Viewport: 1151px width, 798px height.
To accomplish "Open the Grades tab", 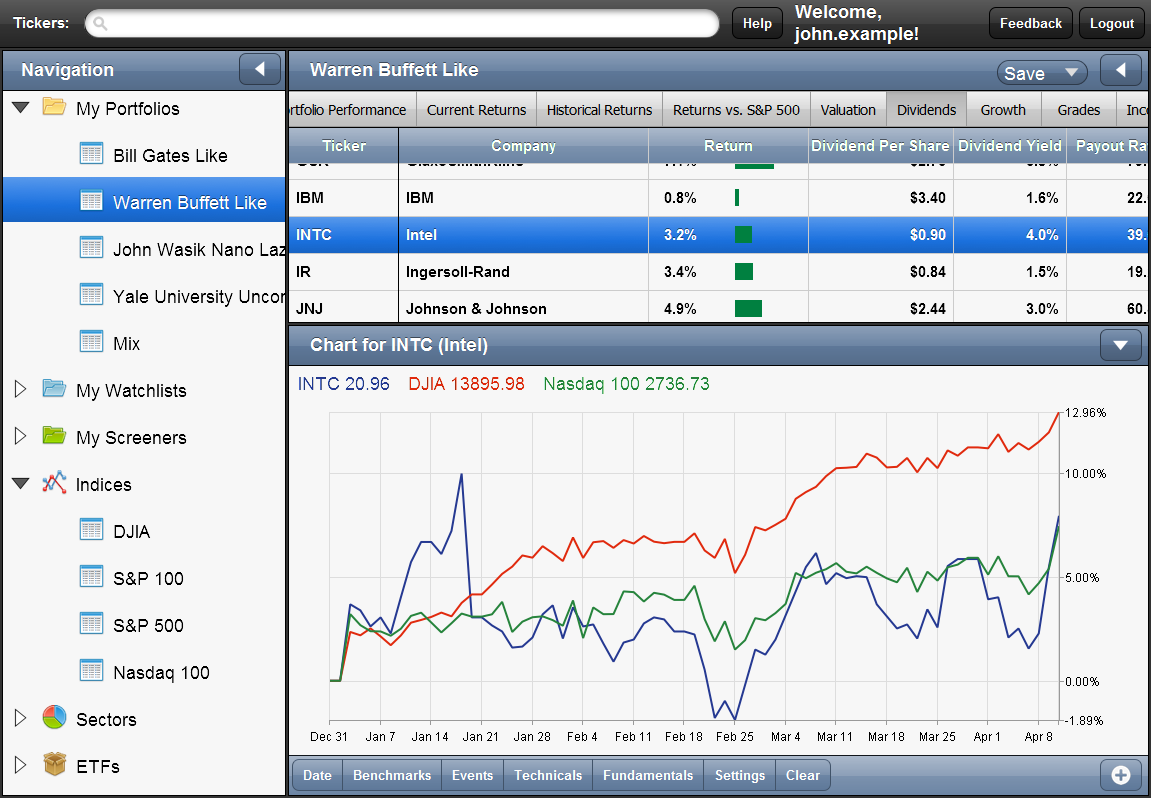I will point(1078,109).
